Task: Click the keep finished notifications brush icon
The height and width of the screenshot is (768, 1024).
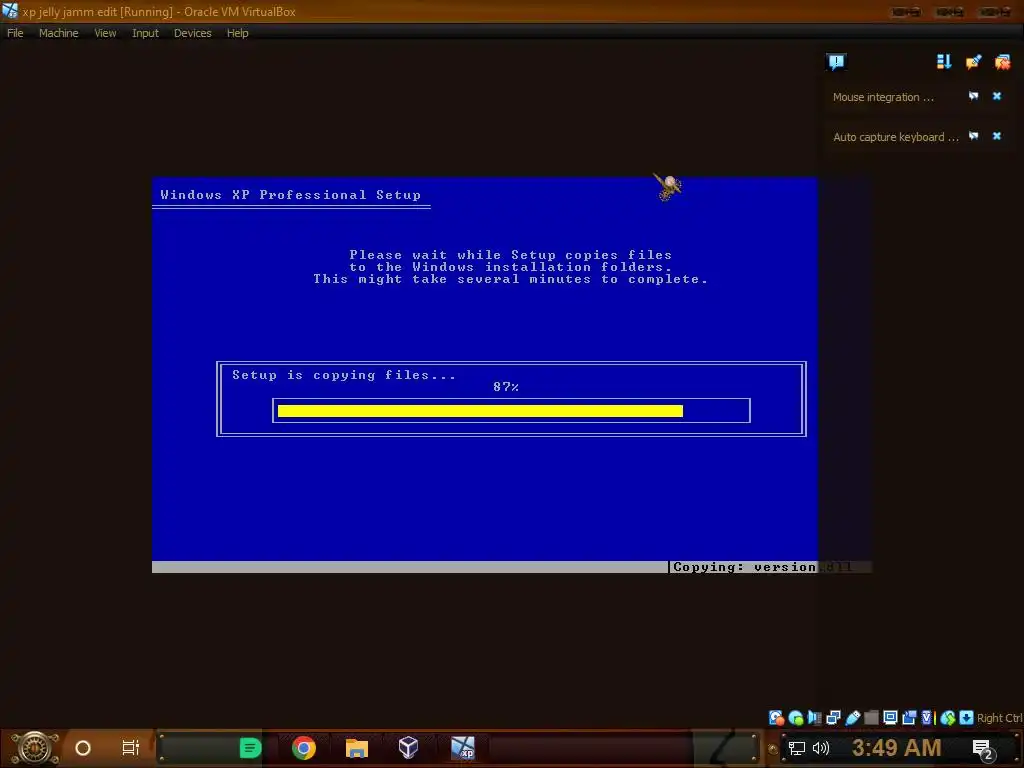Action: pos(973,62)
